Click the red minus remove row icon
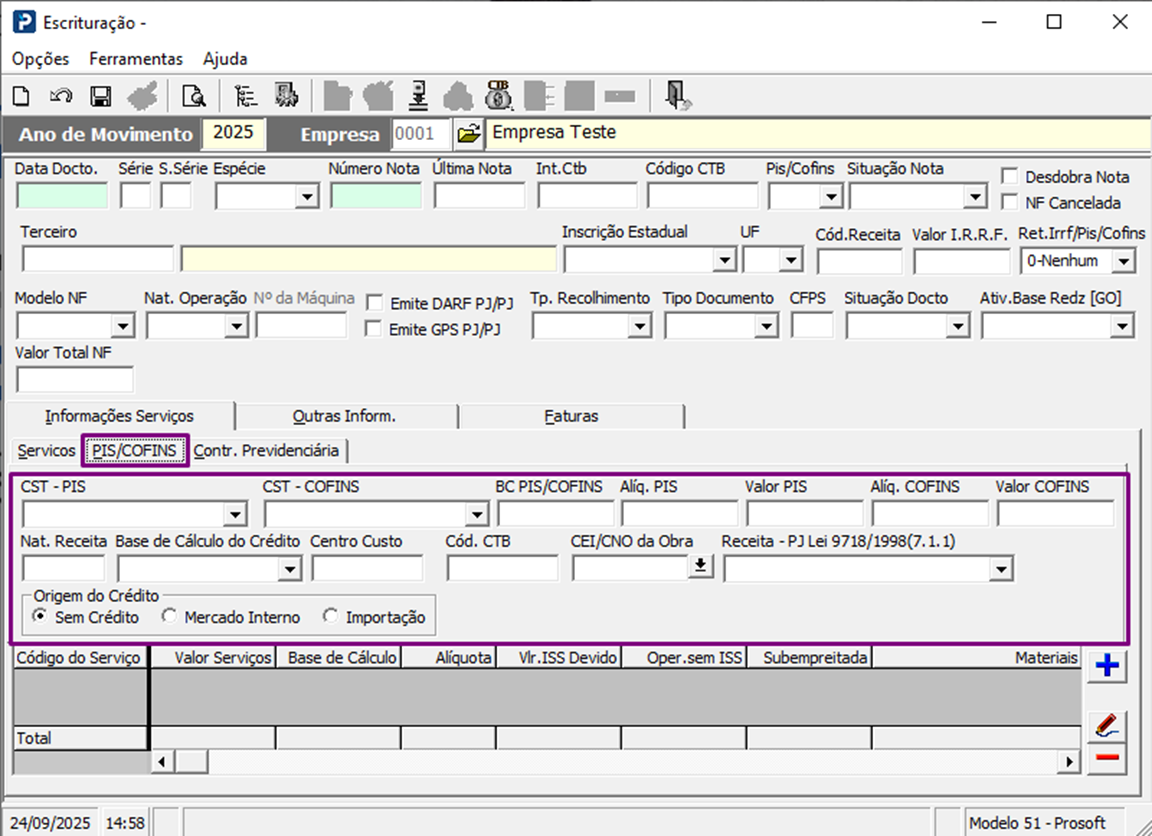Screen dimensions: 1152x836 pyautogui.click(x=1106, y=759)
